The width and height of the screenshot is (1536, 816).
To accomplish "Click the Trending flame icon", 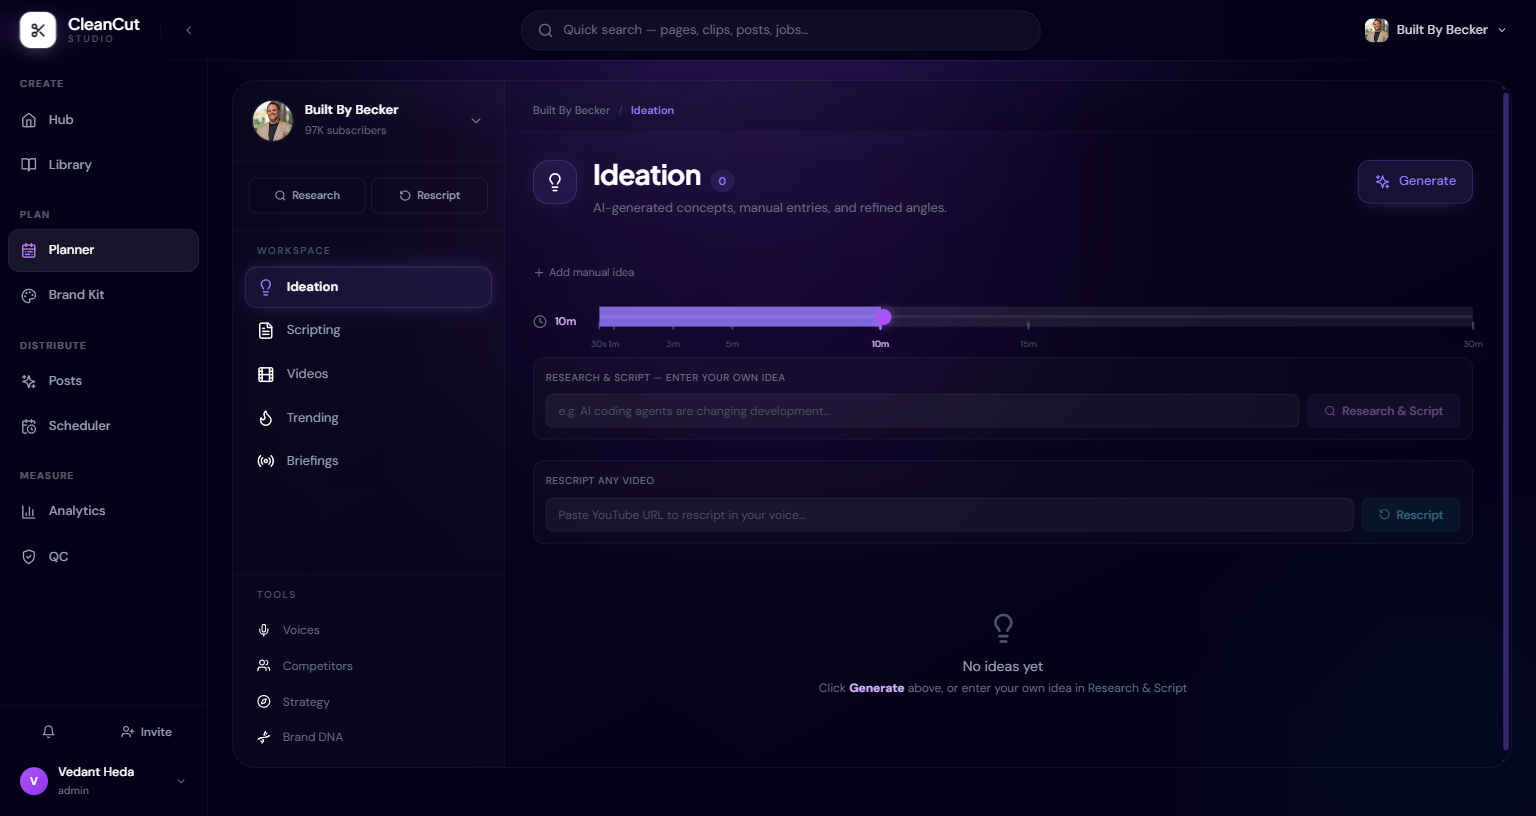I will click(x=266, y=418).
